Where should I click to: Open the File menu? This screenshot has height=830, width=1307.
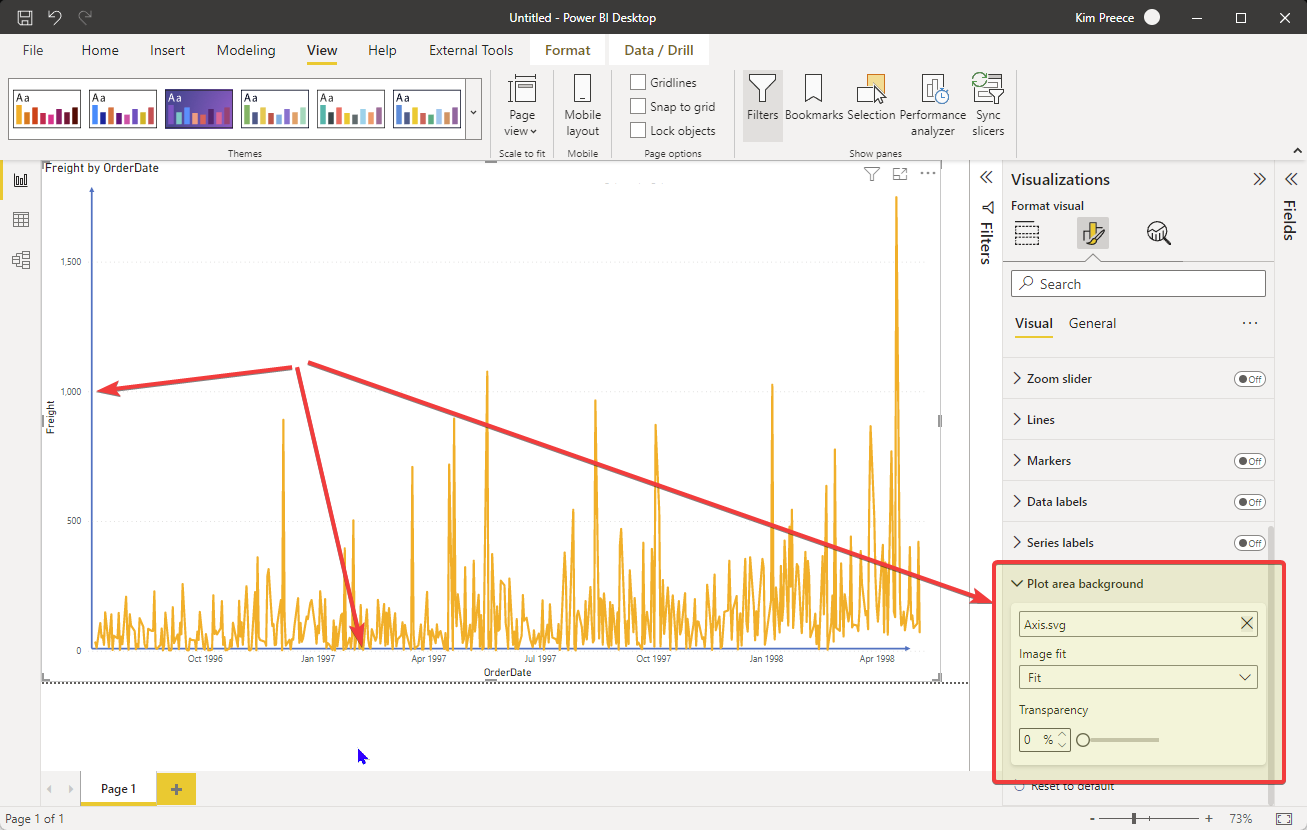coord(33,50)
